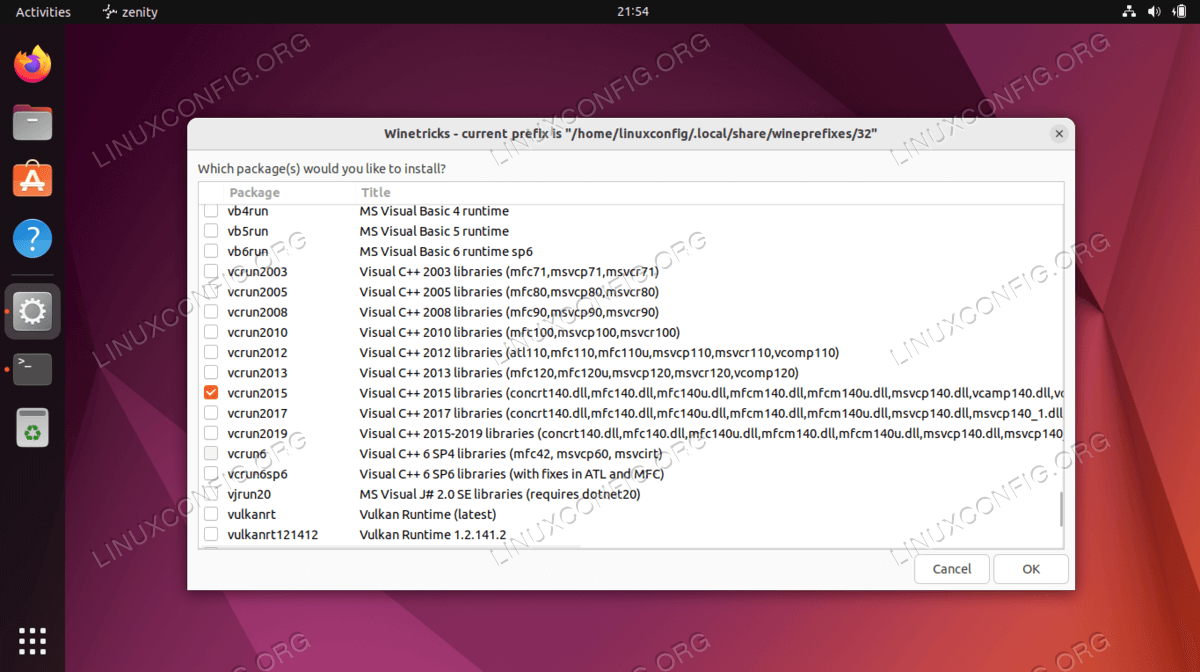Click the vcrun6sp6 package name

coord(257,473)
